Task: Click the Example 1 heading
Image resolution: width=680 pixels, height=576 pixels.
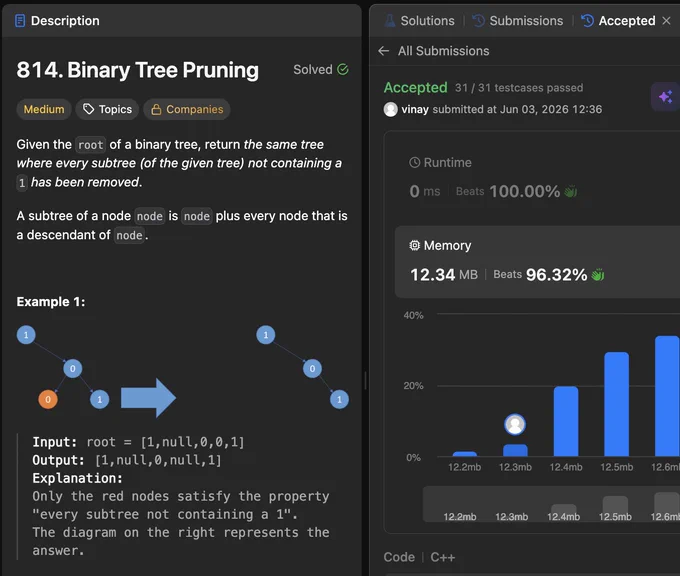Action: click(x=51, y=302)
